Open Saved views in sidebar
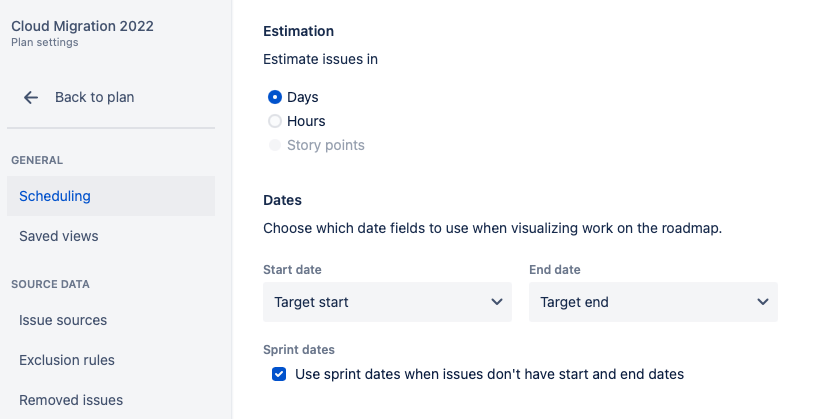The image size is (817, 419). tap(59, 236)
